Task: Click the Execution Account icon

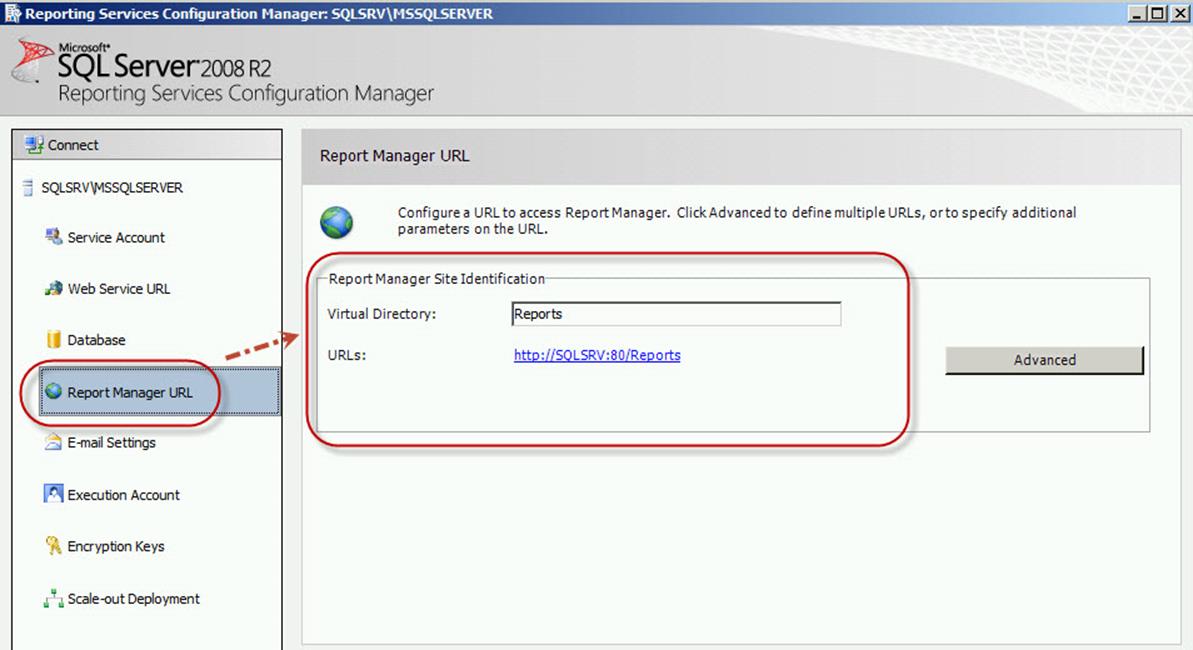Action: tap(53, 494)
